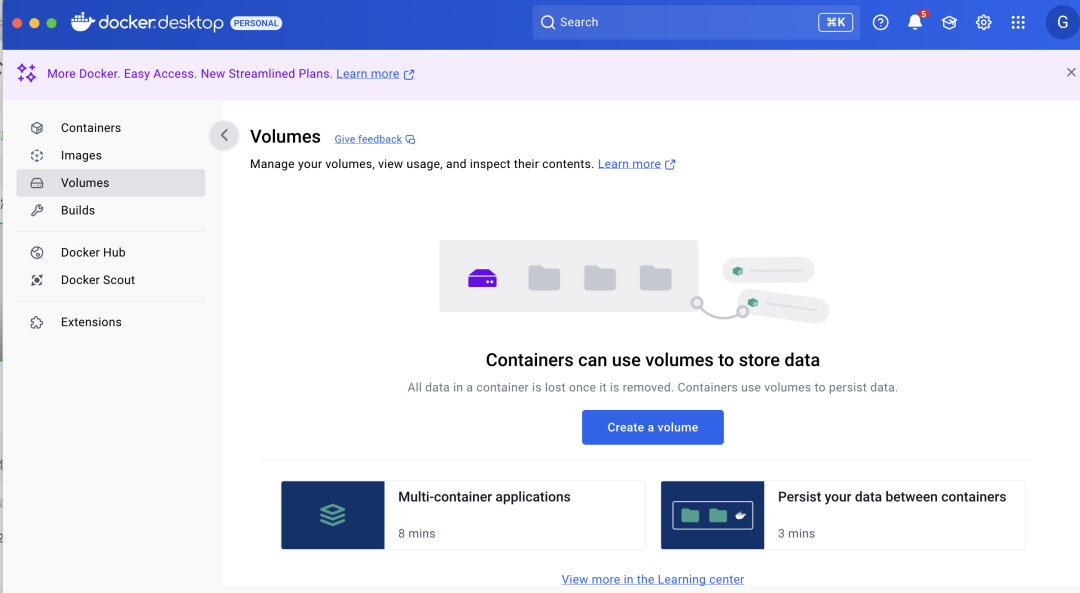Click the feedback speech-bubble icon
1080x593 pixels.
(x=411, y=139)
